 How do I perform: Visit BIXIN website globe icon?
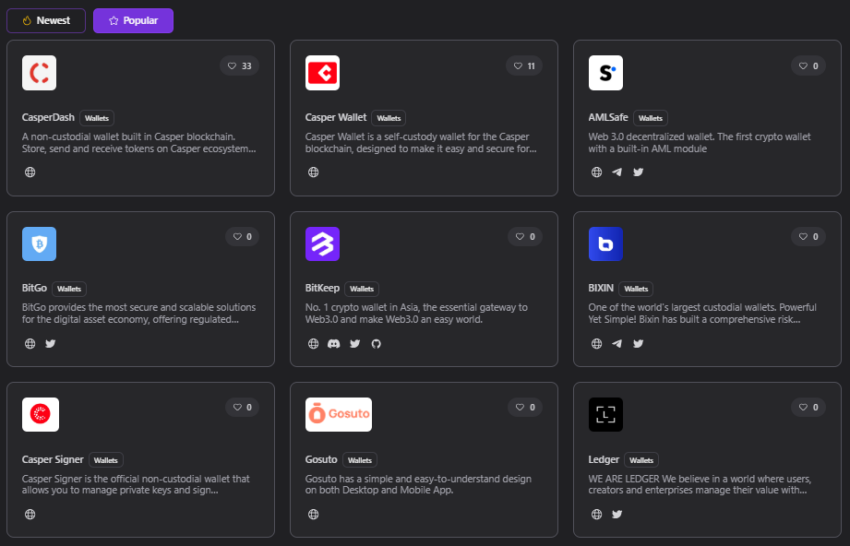click(596, 344)
